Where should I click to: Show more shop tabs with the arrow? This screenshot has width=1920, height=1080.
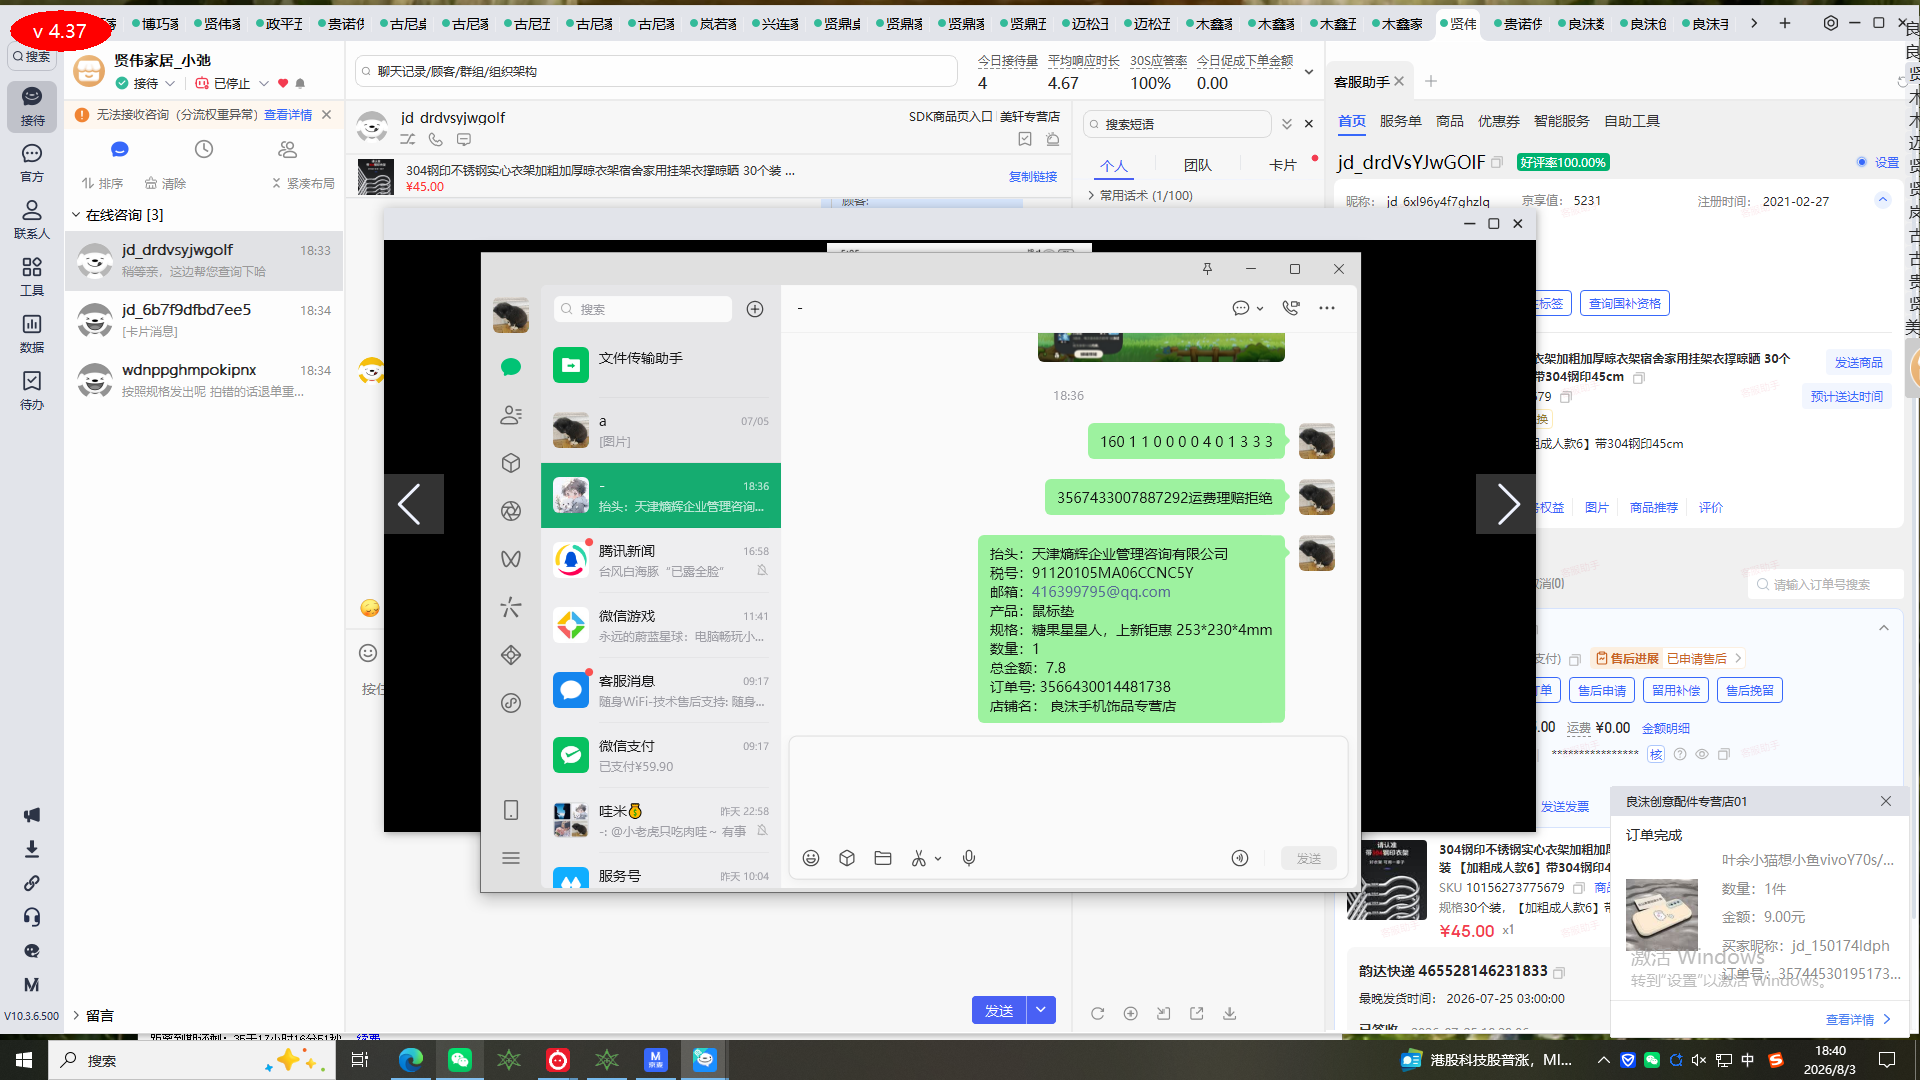(x=1754, y=23)
